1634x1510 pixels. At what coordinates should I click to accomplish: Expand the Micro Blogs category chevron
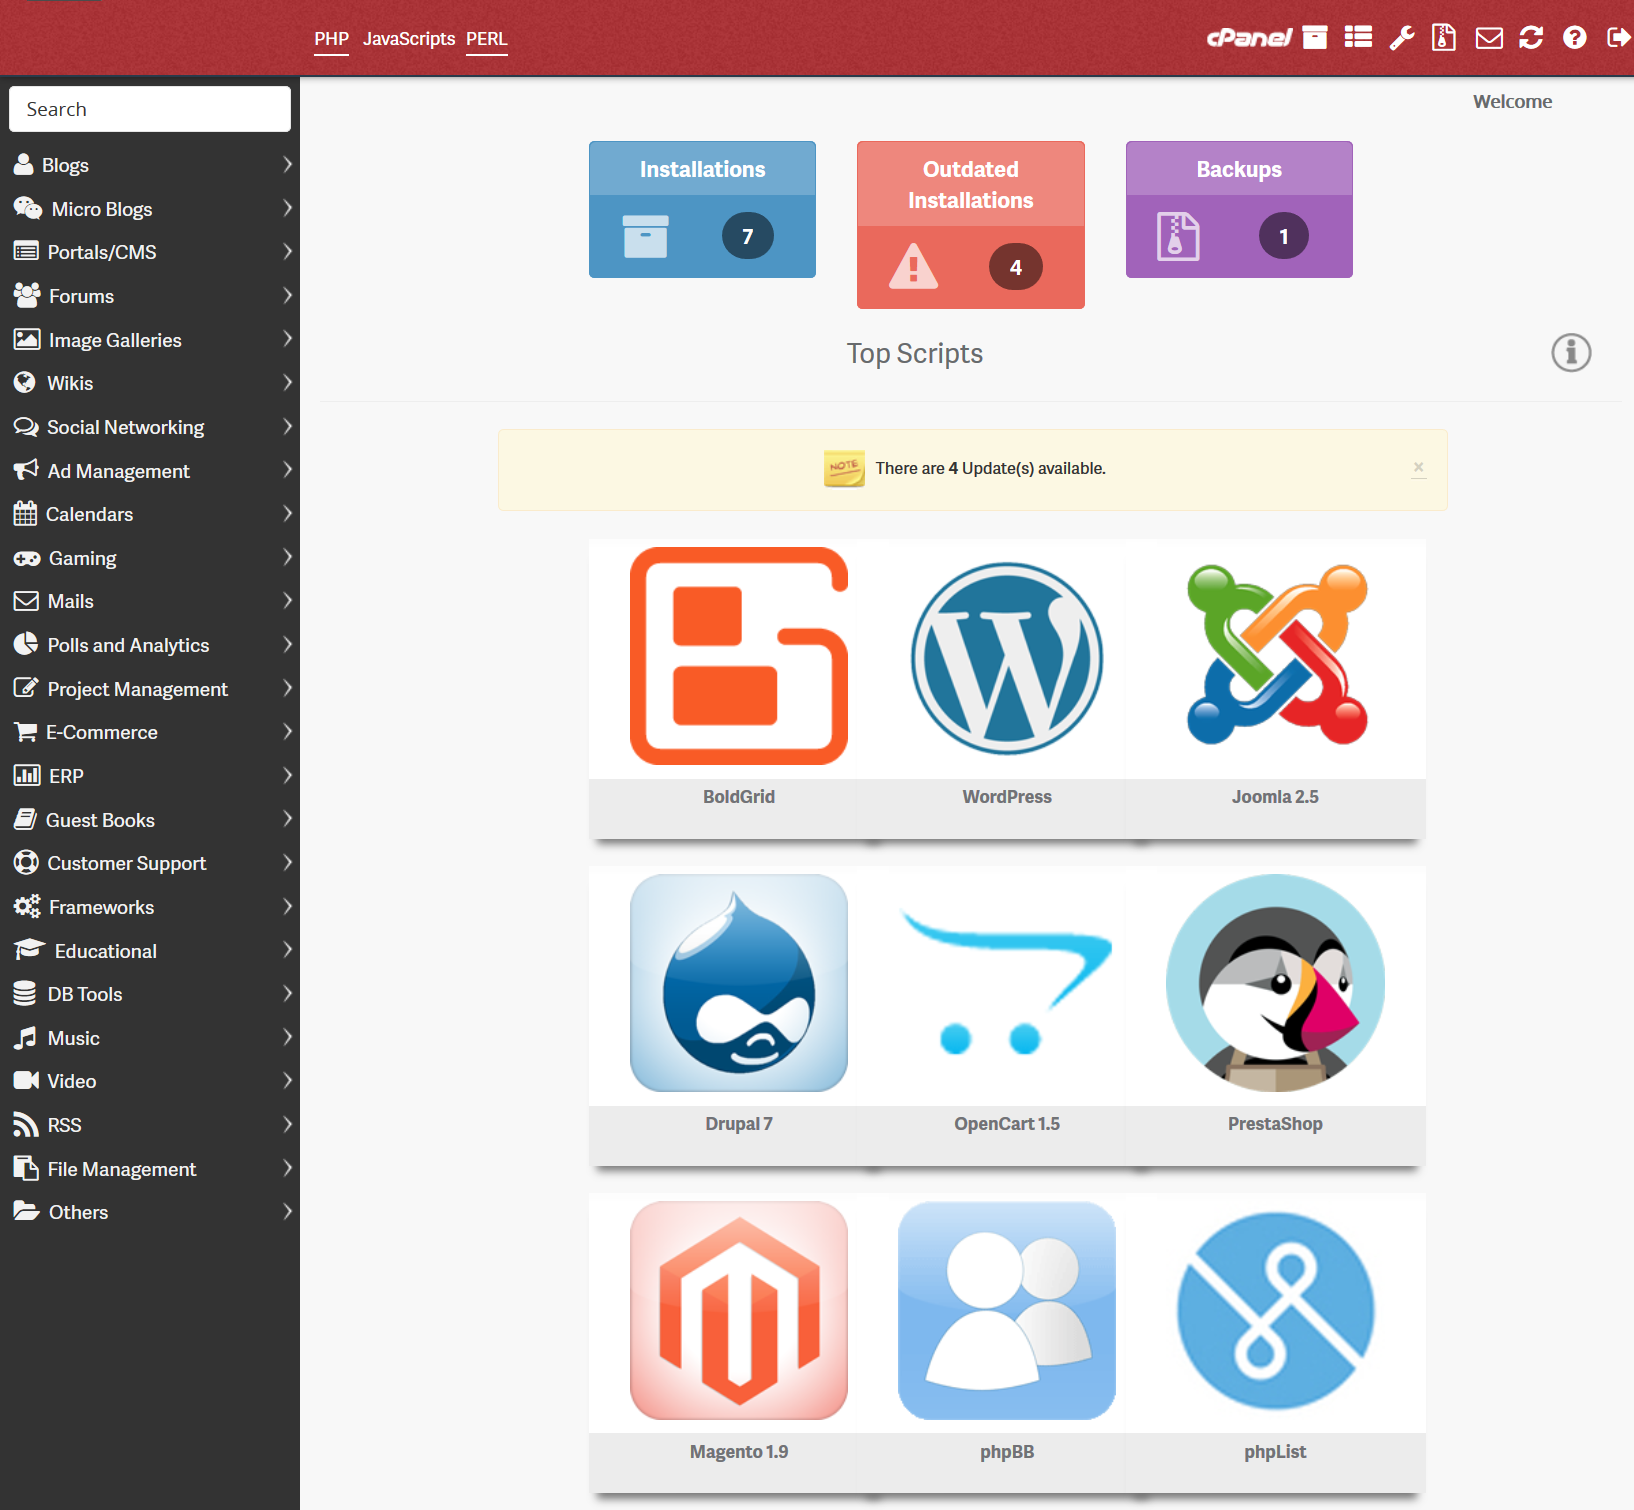[287, 208]
